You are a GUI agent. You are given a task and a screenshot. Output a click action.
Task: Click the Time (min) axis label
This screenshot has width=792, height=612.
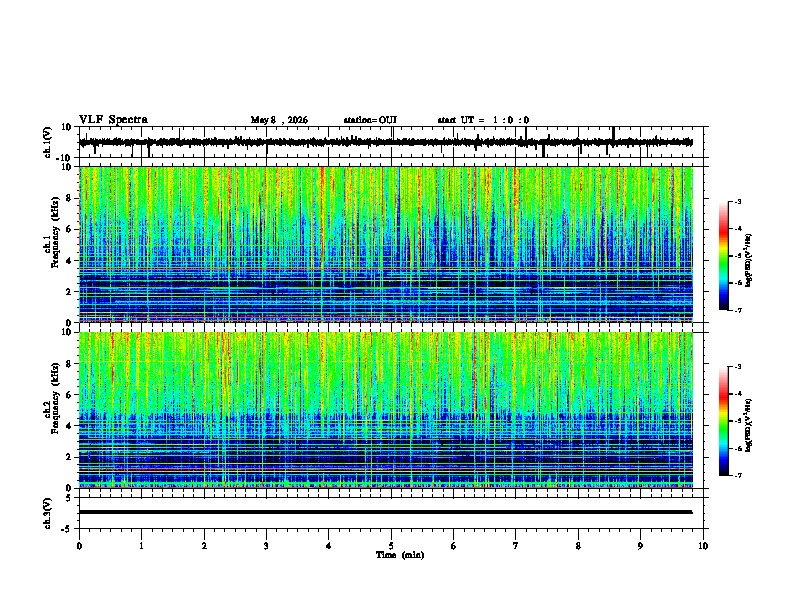click(400, 555)
